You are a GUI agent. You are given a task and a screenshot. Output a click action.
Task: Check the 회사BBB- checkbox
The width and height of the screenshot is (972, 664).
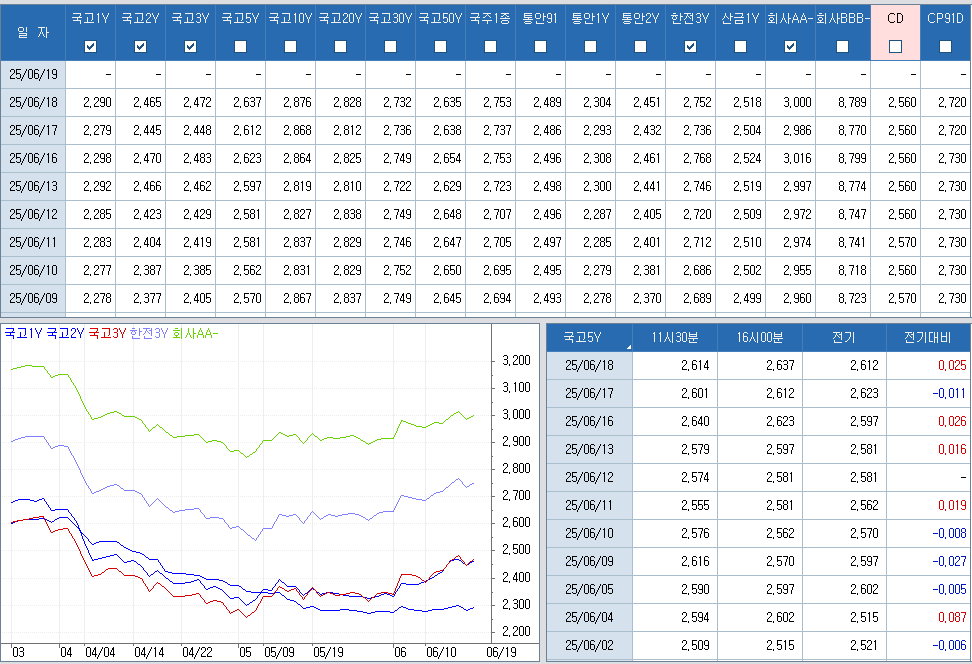click(842, 46)
